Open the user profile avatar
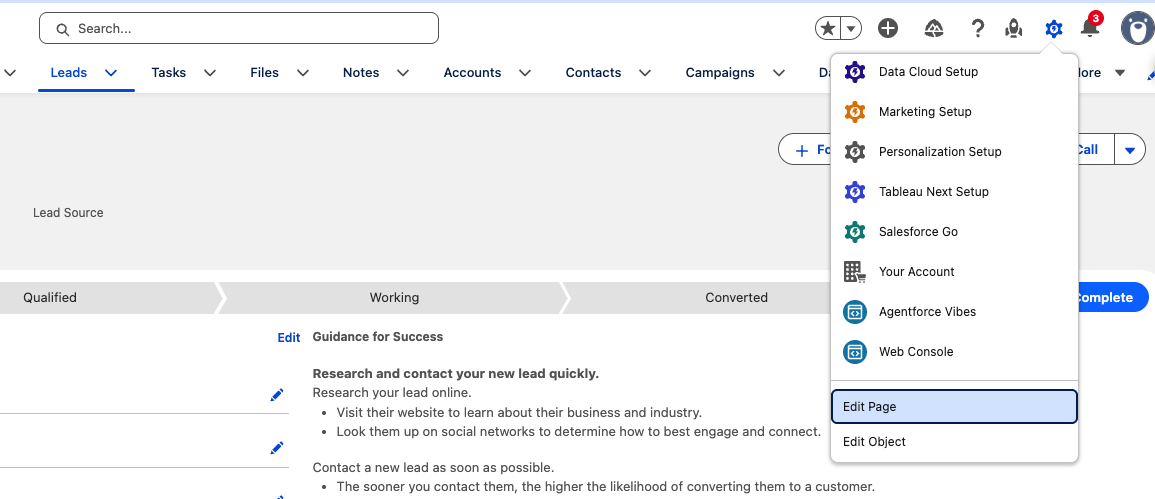1155x499 pixels. [x=1137, y=29]
